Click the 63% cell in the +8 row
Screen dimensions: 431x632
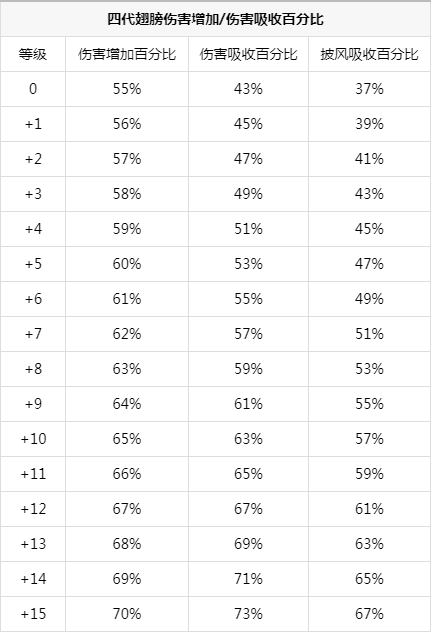[x=127, y=369]
